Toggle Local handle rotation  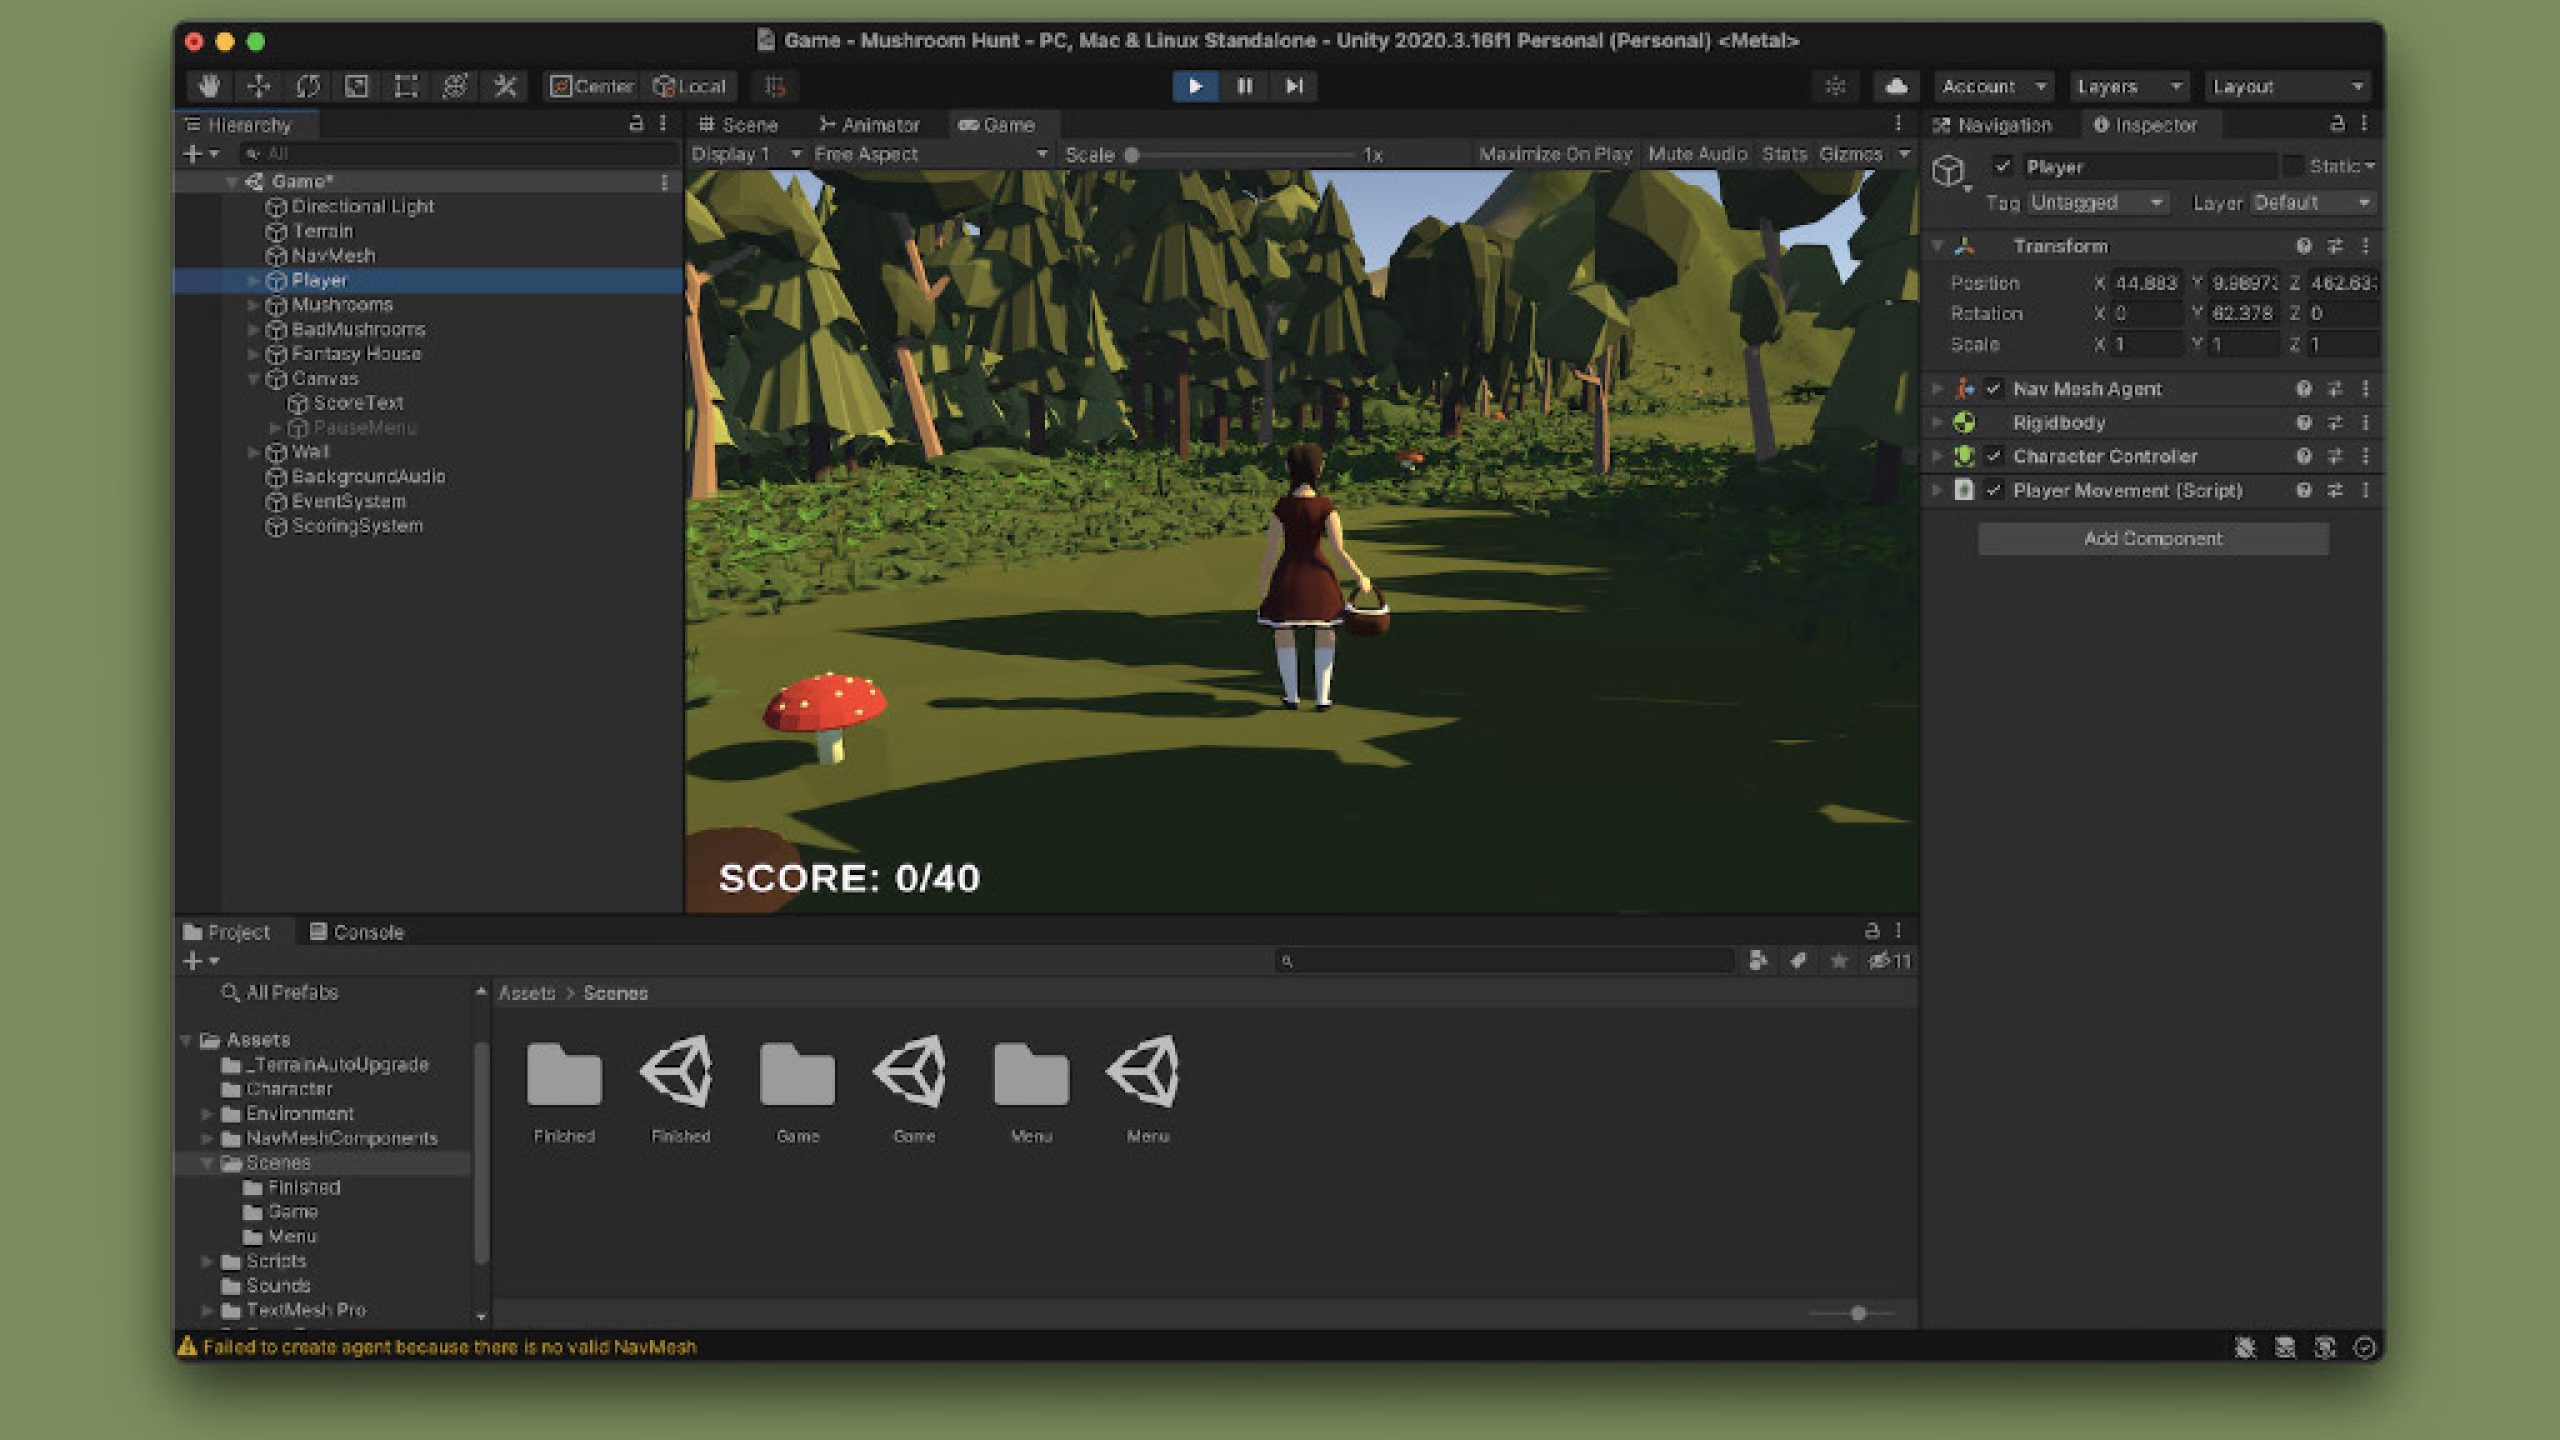[689, 86]
